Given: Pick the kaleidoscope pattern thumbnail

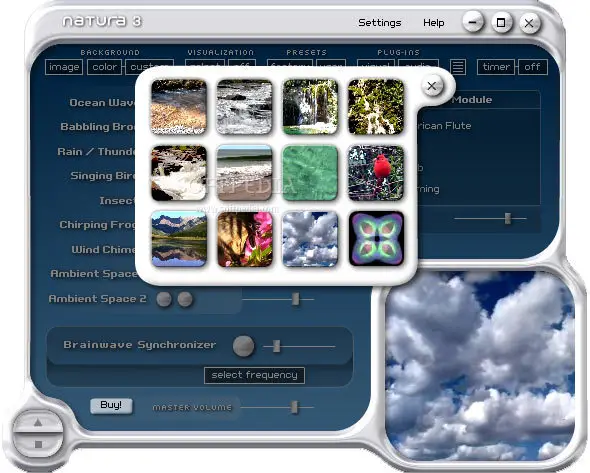Looking at the screenshot, I should click(x=376, y=239).
